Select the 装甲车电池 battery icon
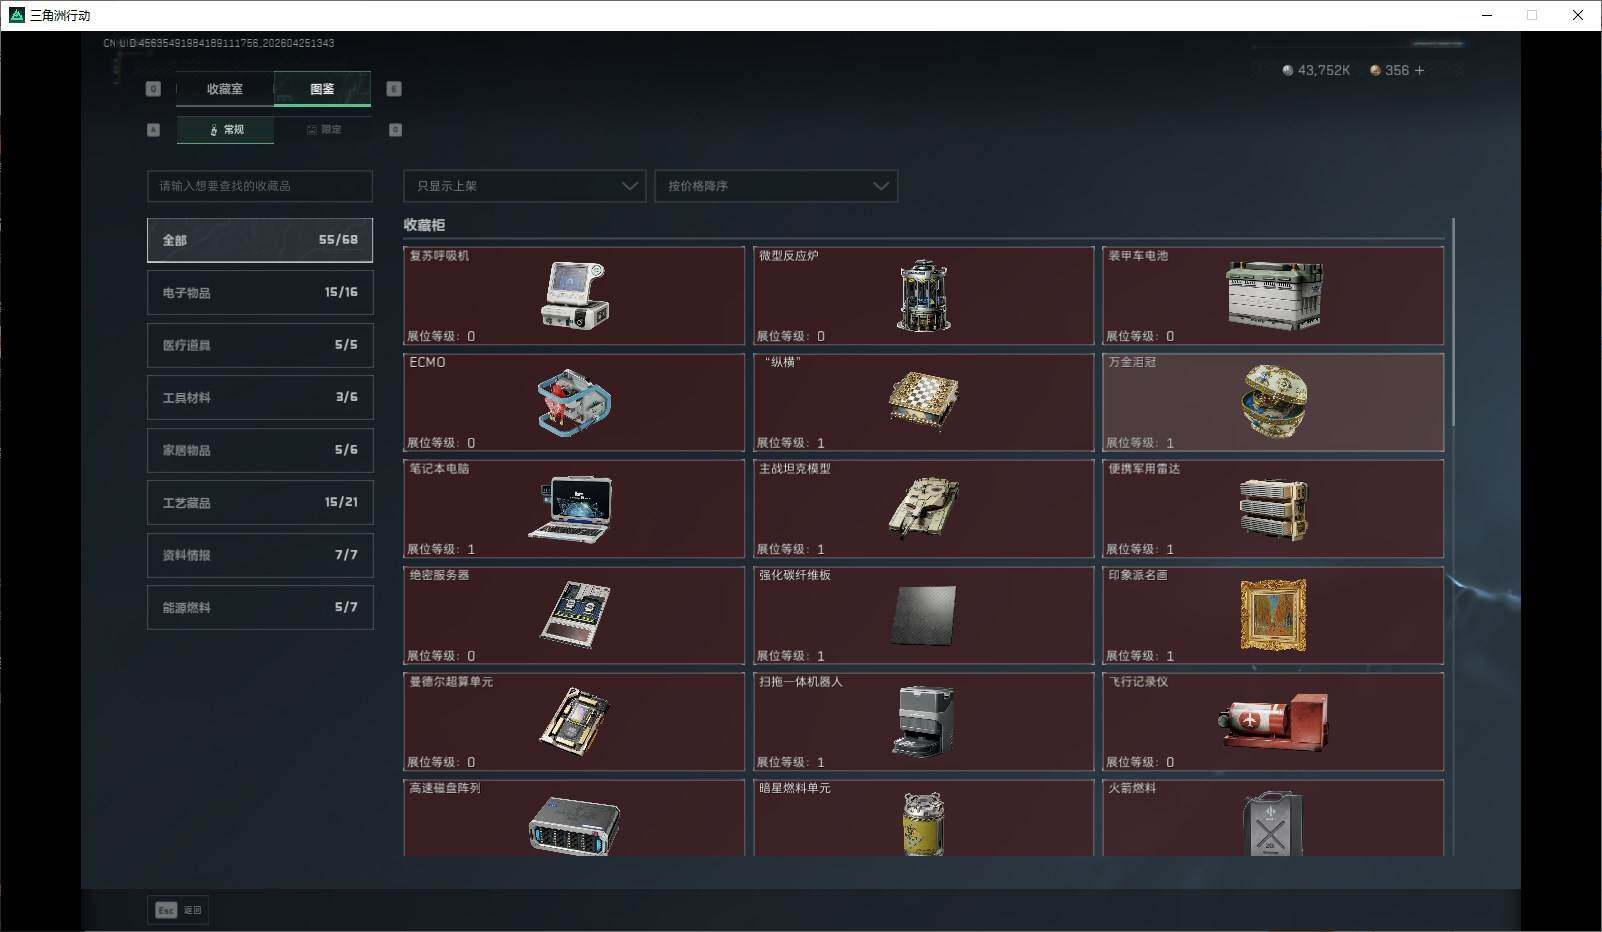This screenshot has height=932, width=1602. [x=1273, y=296]
